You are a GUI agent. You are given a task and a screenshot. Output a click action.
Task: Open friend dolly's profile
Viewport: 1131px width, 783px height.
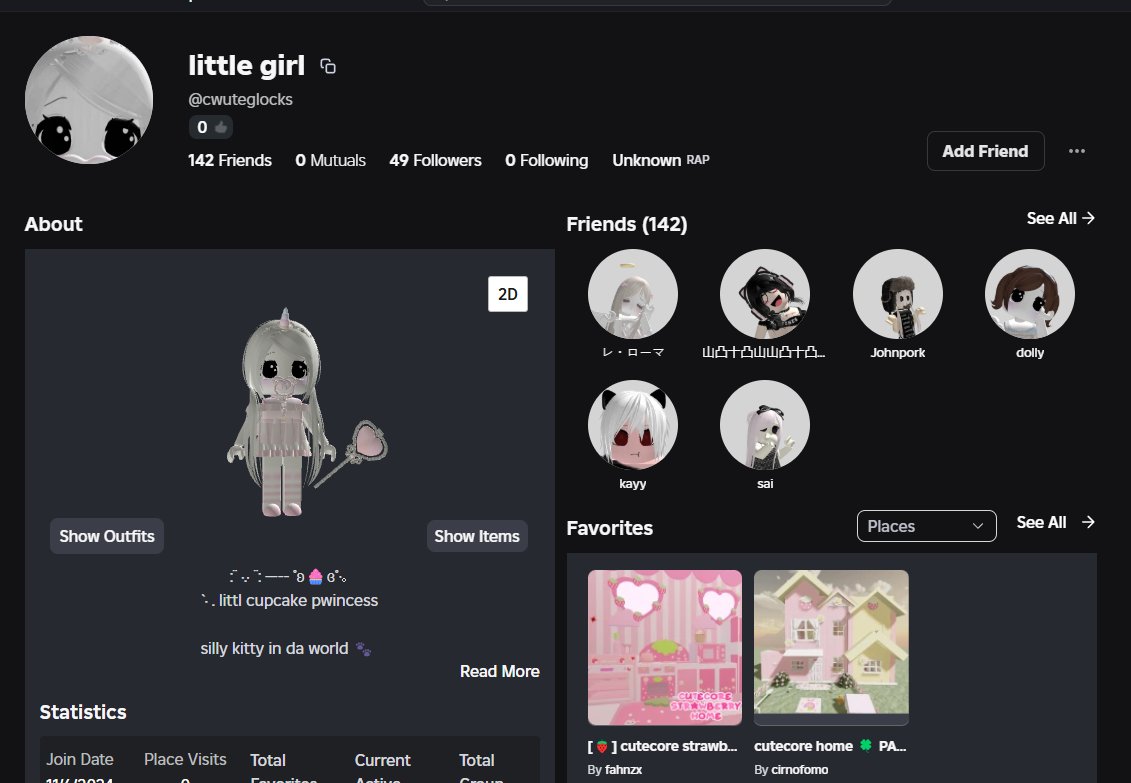click(x=1029, y=294)
